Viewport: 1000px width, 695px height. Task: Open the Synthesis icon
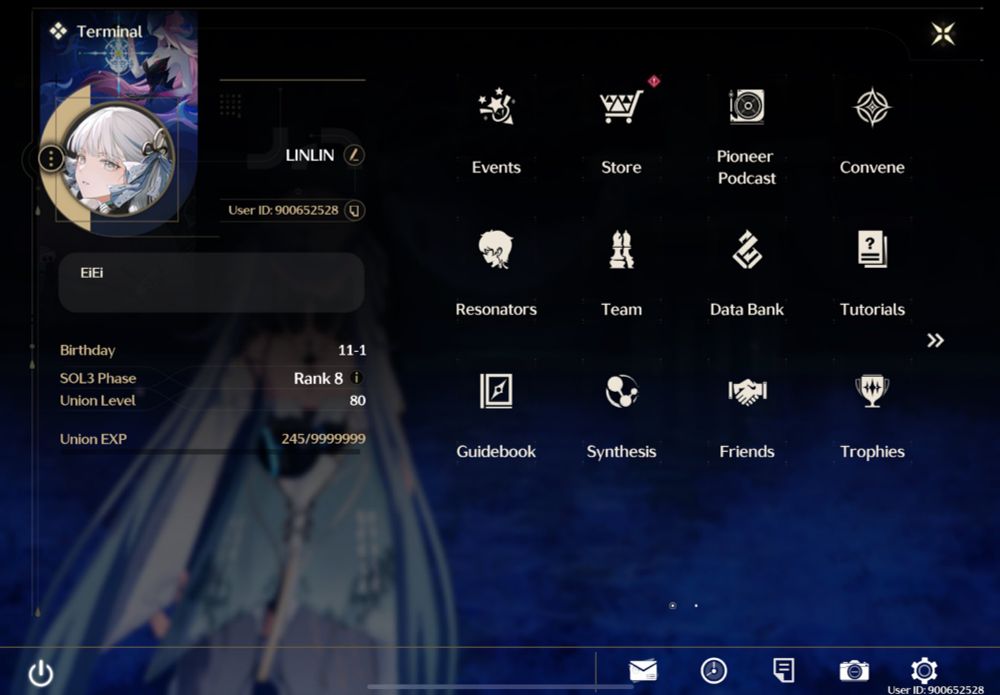621,391
